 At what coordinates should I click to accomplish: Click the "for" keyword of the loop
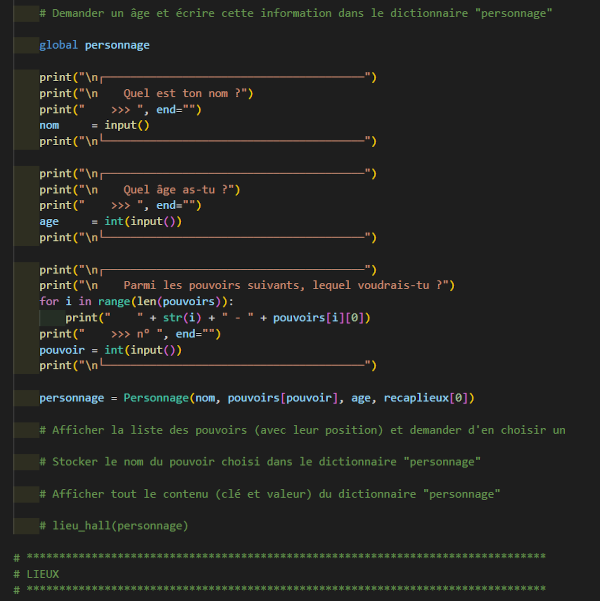point(49,301)
